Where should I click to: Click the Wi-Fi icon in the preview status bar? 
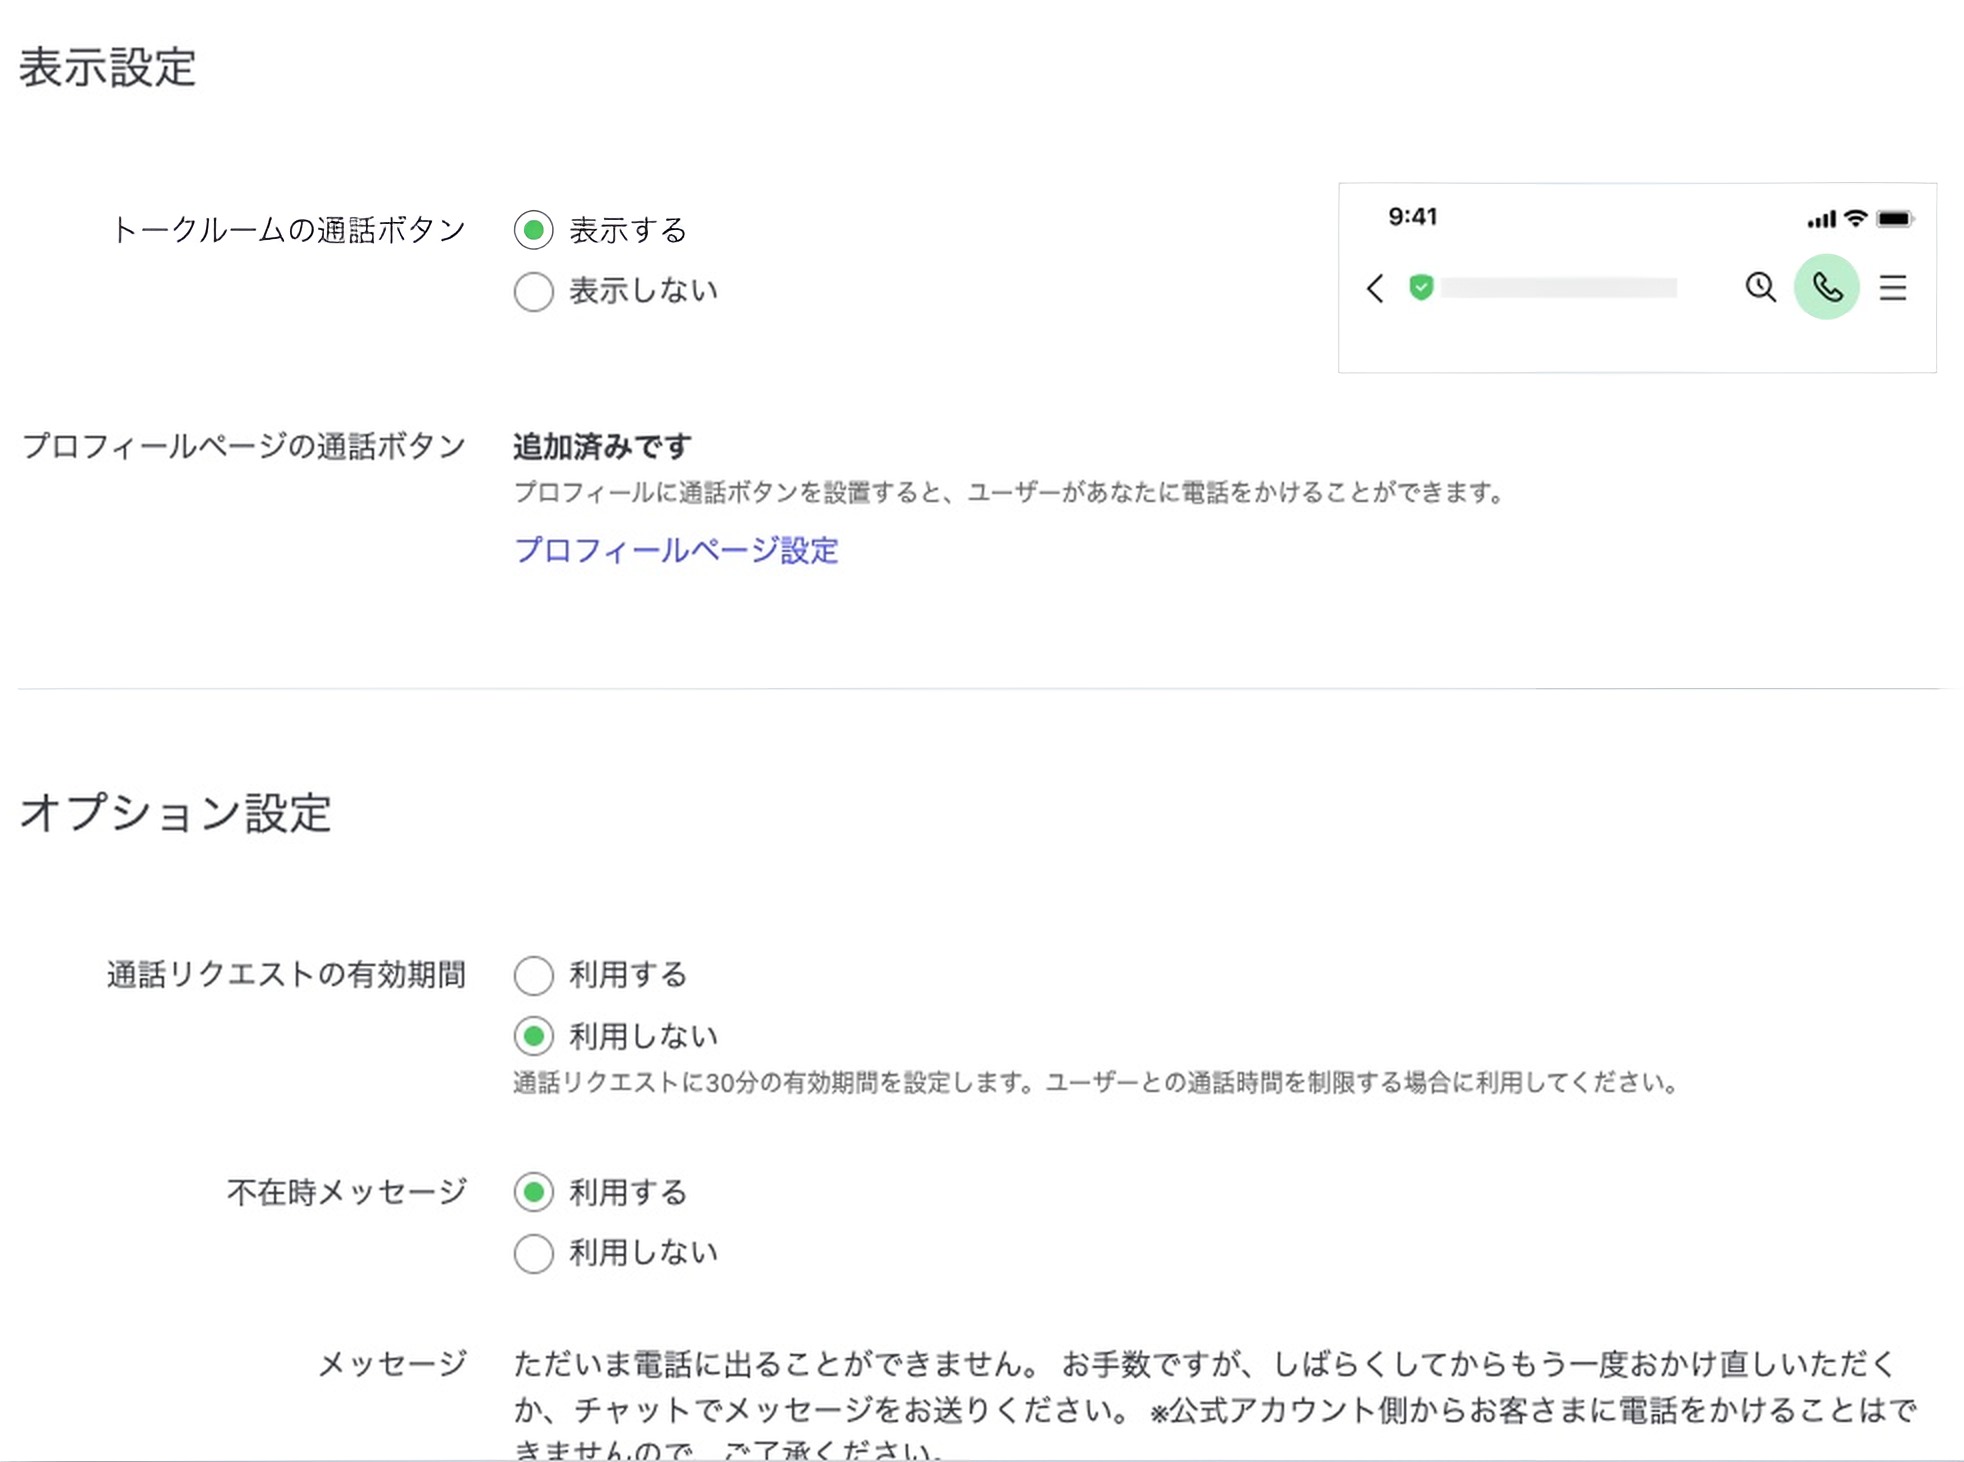point(1856,217)
